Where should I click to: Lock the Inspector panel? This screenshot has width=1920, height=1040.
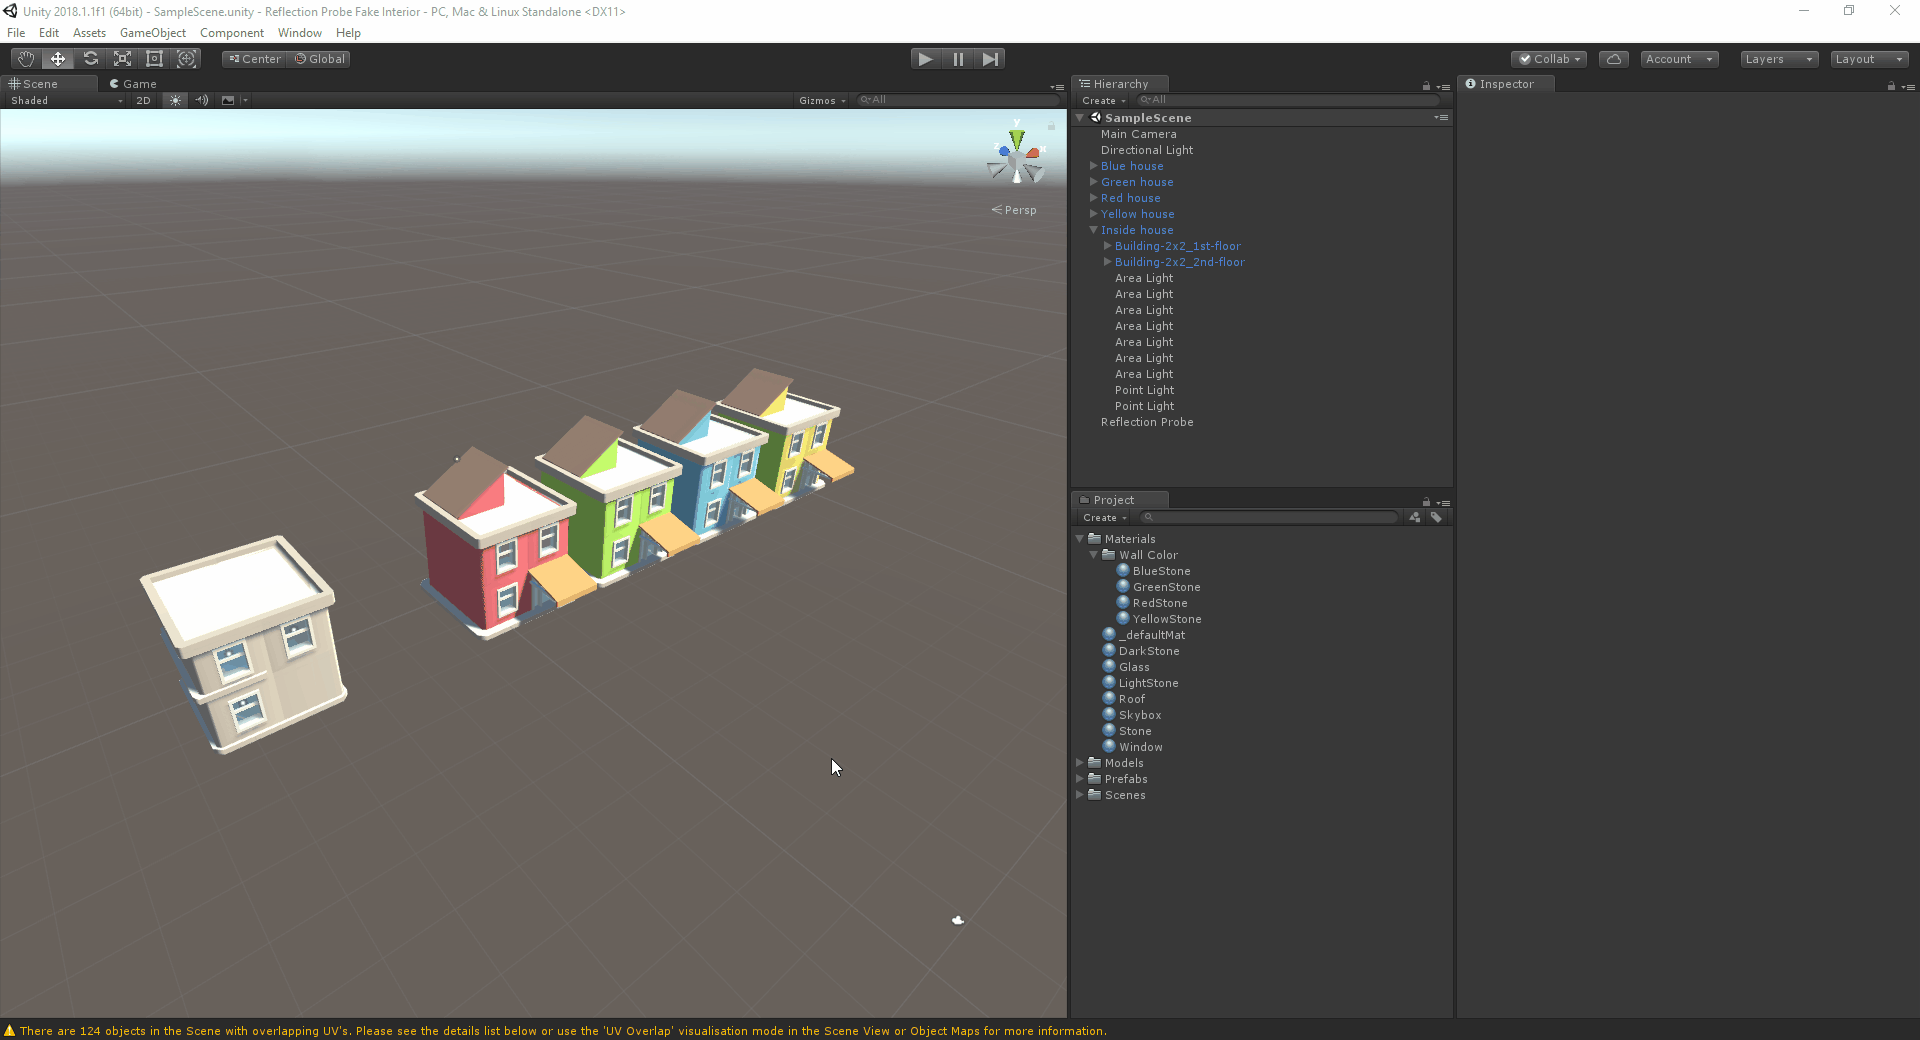point(1891,86)
